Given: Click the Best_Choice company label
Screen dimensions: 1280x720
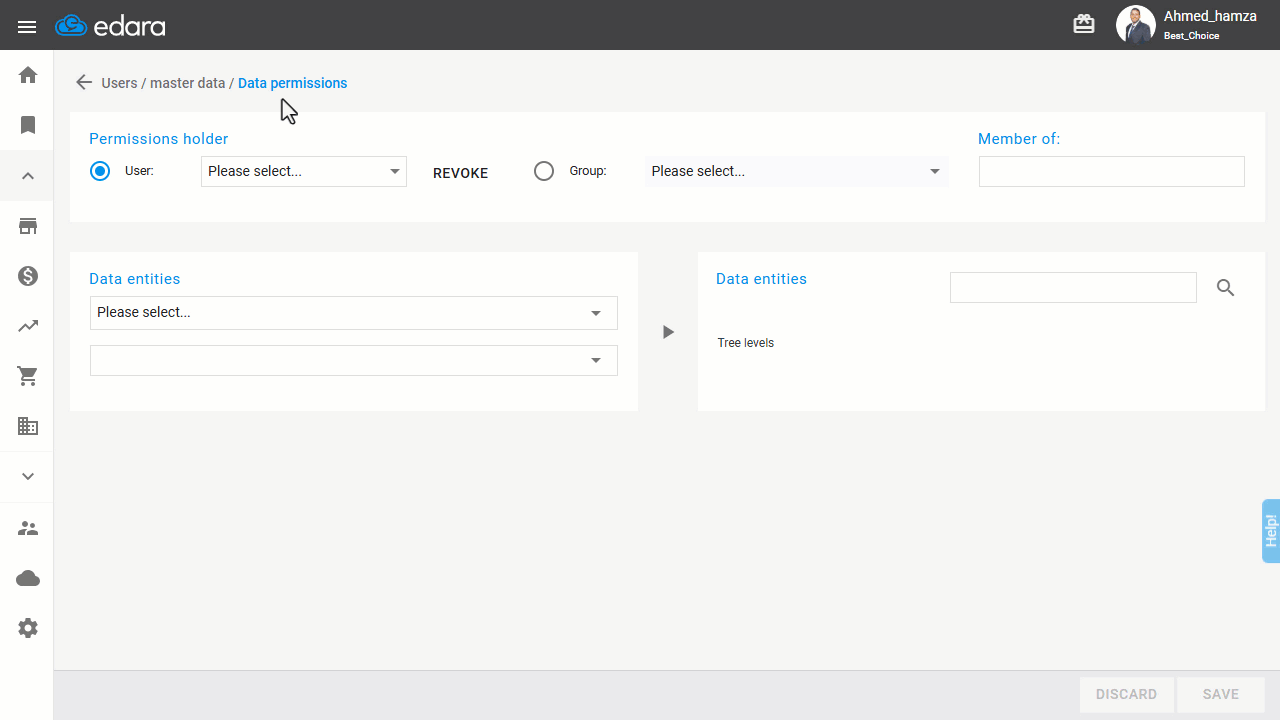Looking at the screenshot, I should coord(1191,36).
